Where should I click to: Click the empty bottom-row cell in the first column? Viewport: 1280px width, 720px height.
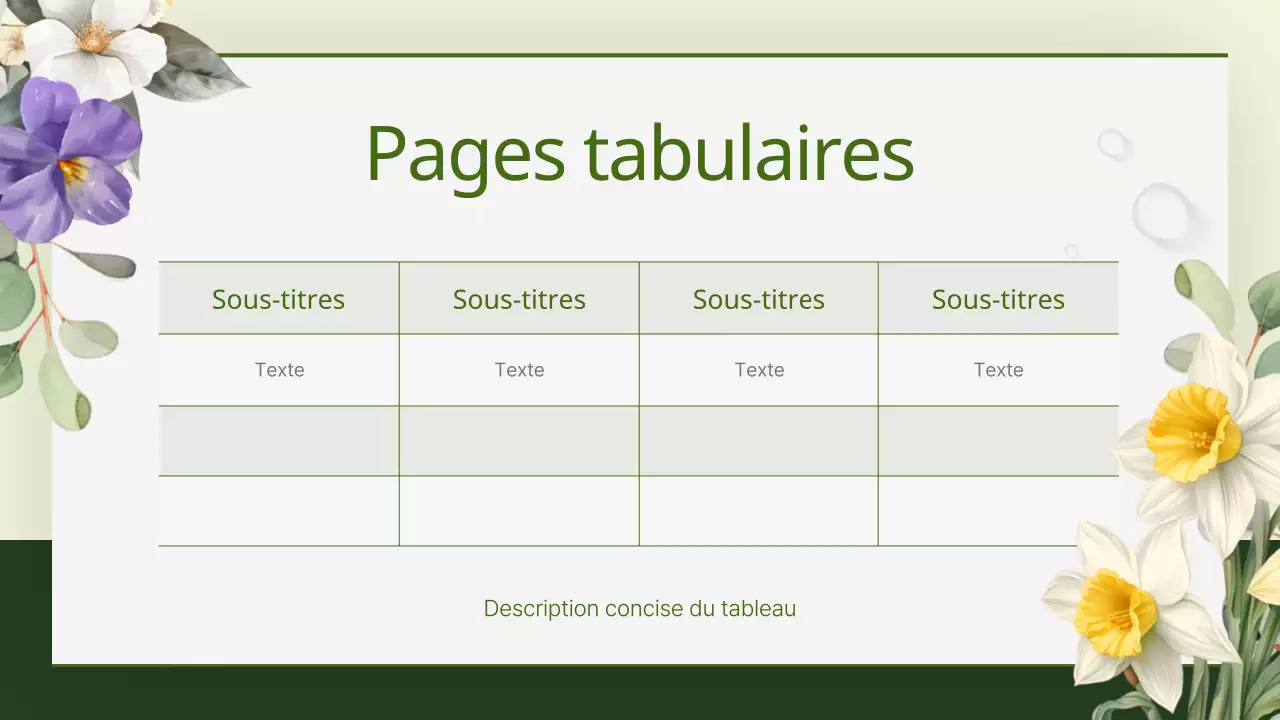click(279, 511)
